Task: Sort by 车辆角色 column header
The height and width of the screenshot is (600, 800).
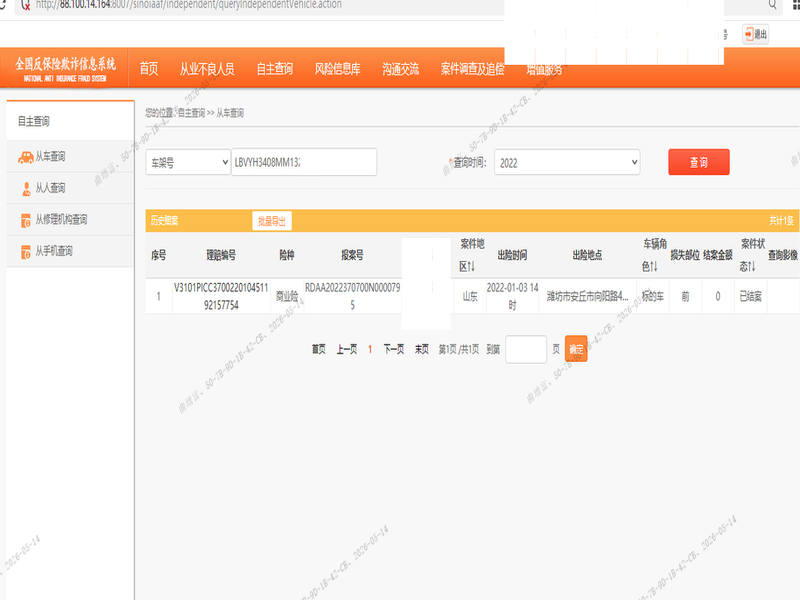Action: (654, 255)
